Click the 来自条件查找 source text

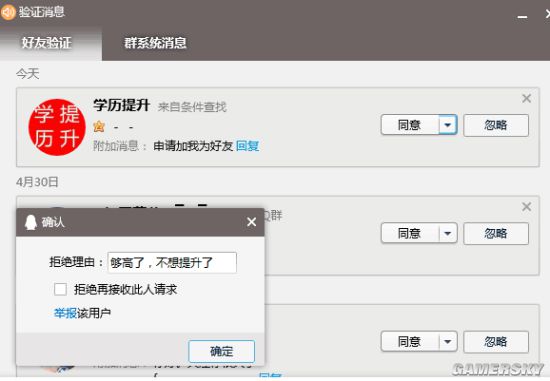pyautogui.click(x=192, y=107)
